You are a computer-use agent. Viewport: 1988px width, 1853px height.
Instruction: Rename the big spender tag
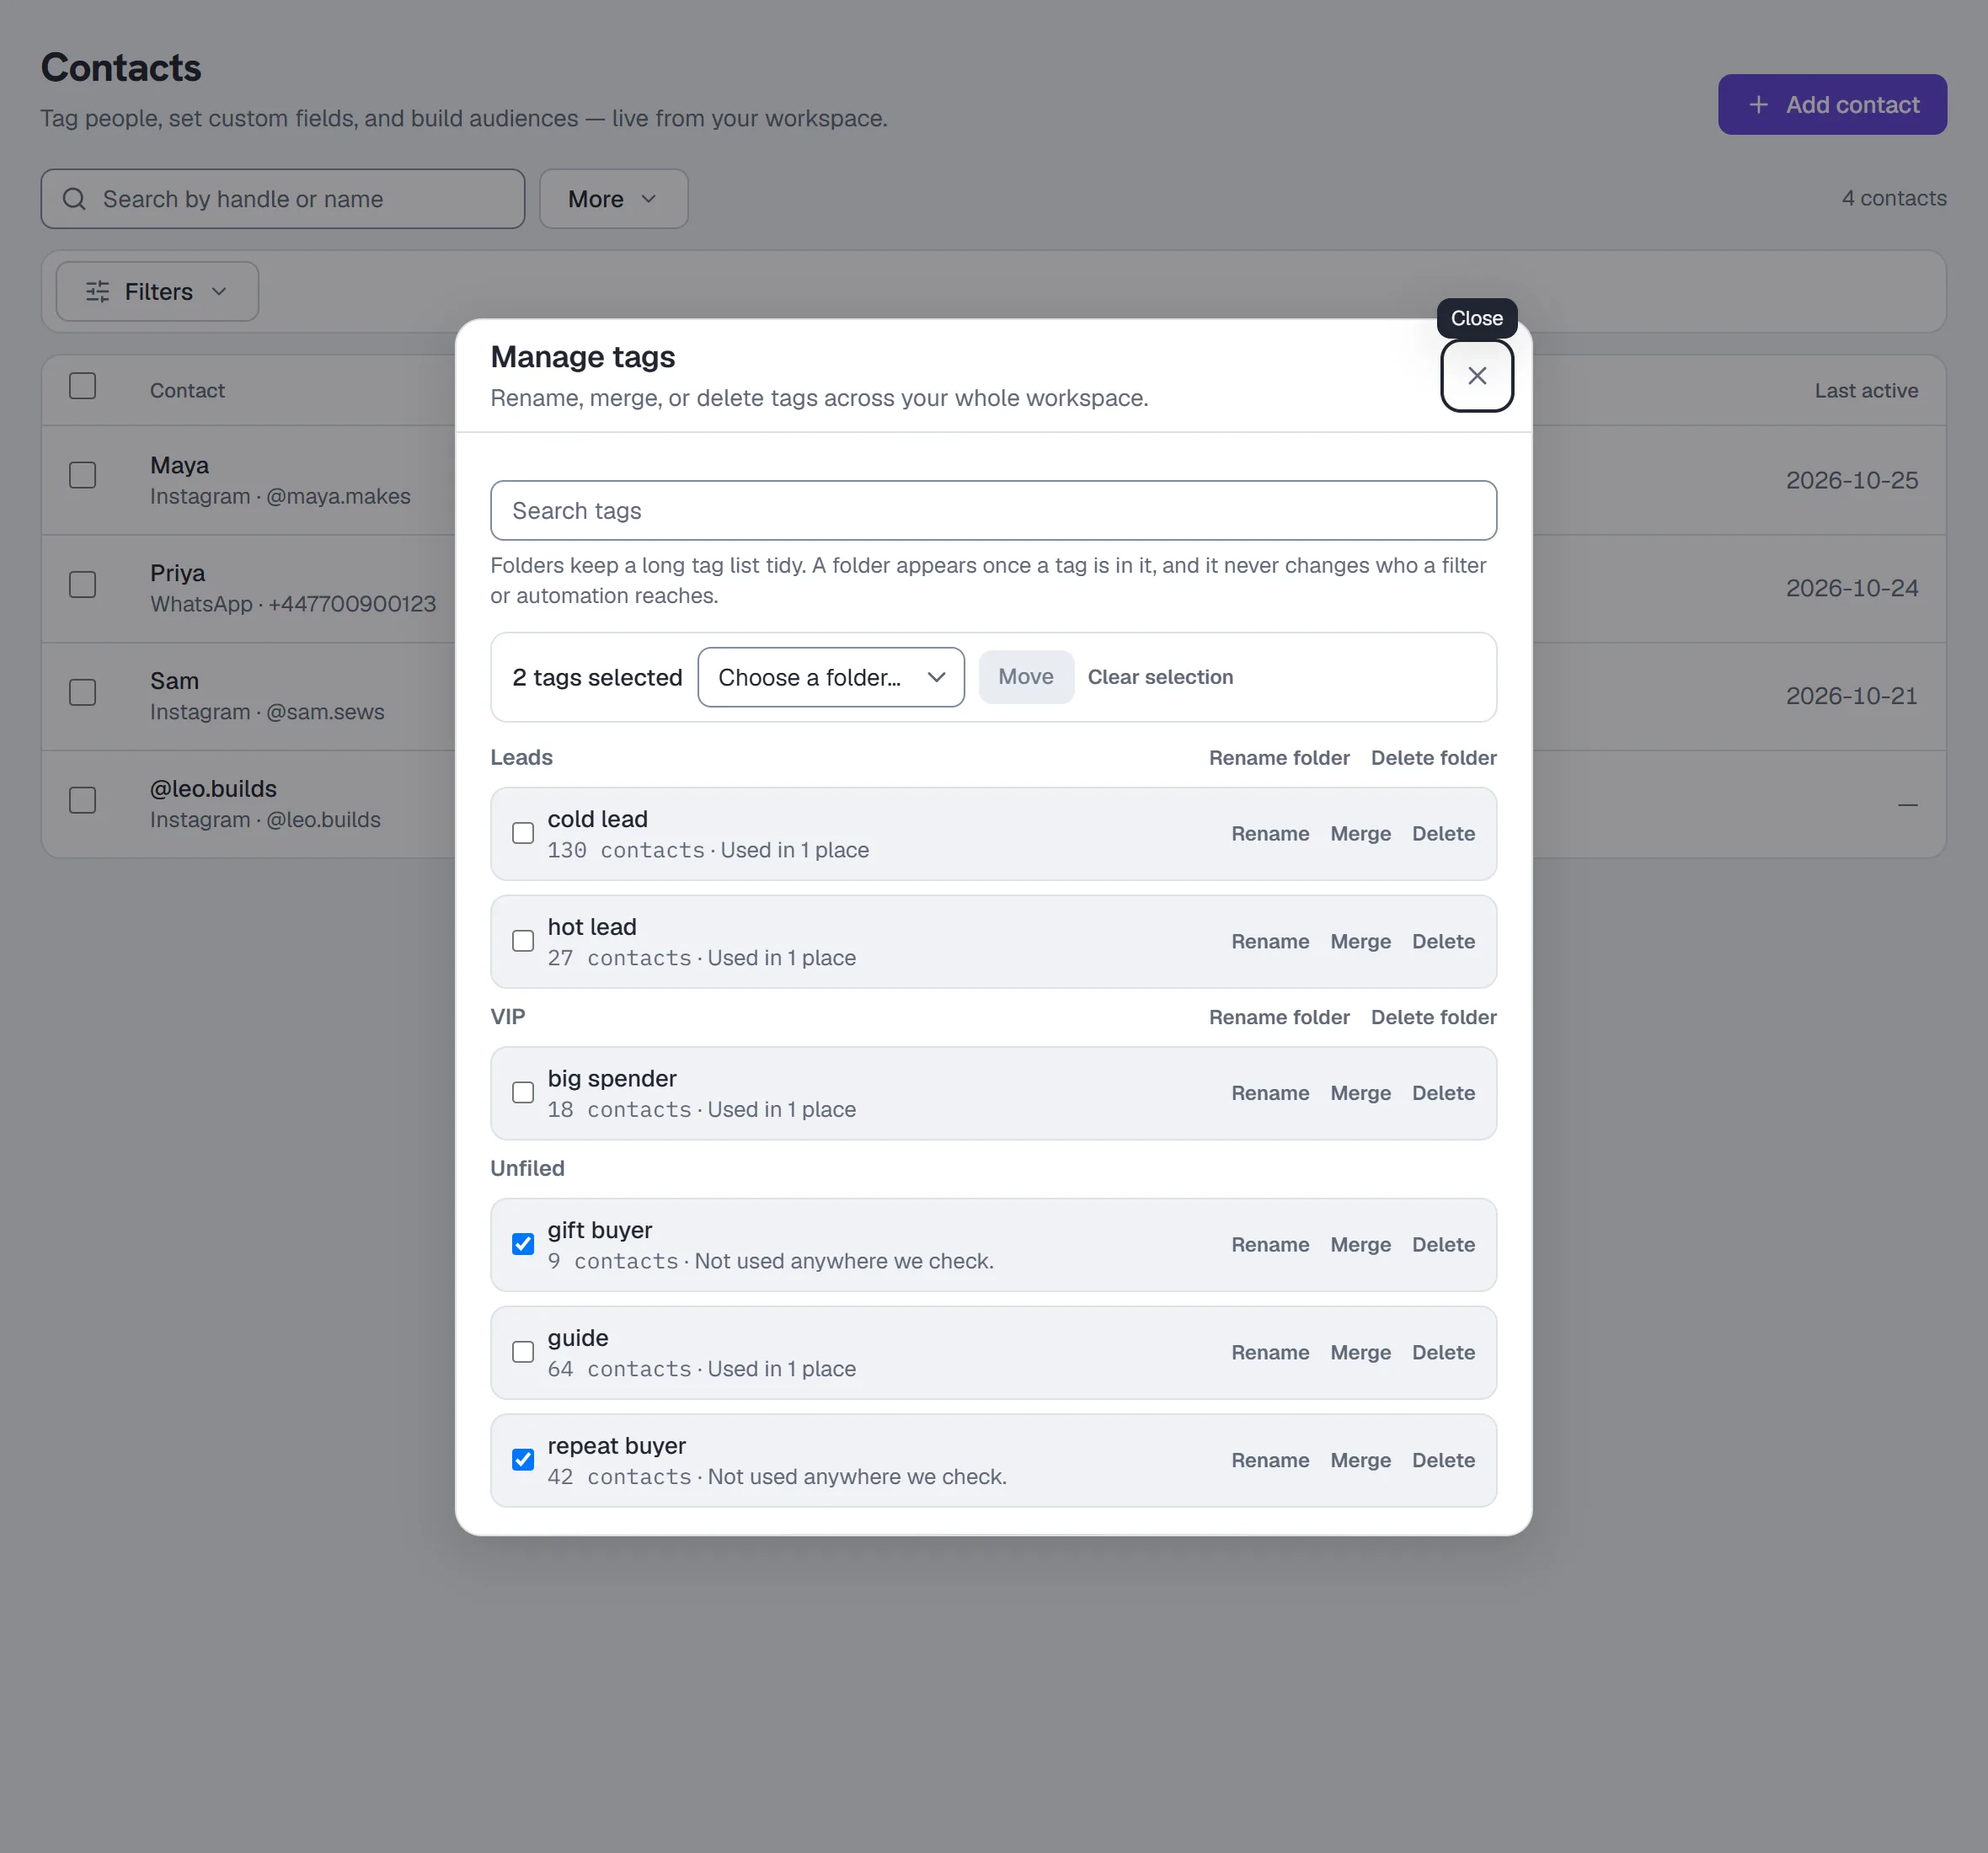coord(1270,1093)
